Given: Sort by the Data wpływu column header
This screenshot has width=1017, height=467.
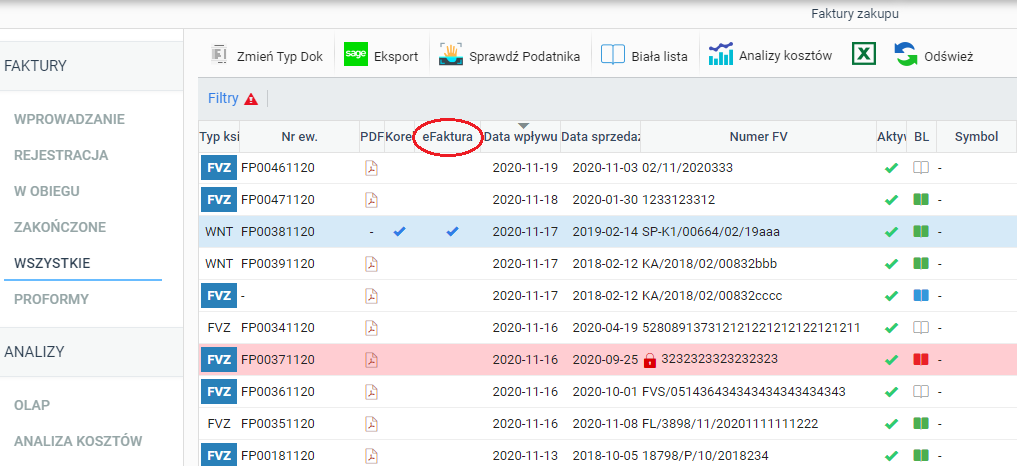Looking at the screenshot, I should pos(521,137).
